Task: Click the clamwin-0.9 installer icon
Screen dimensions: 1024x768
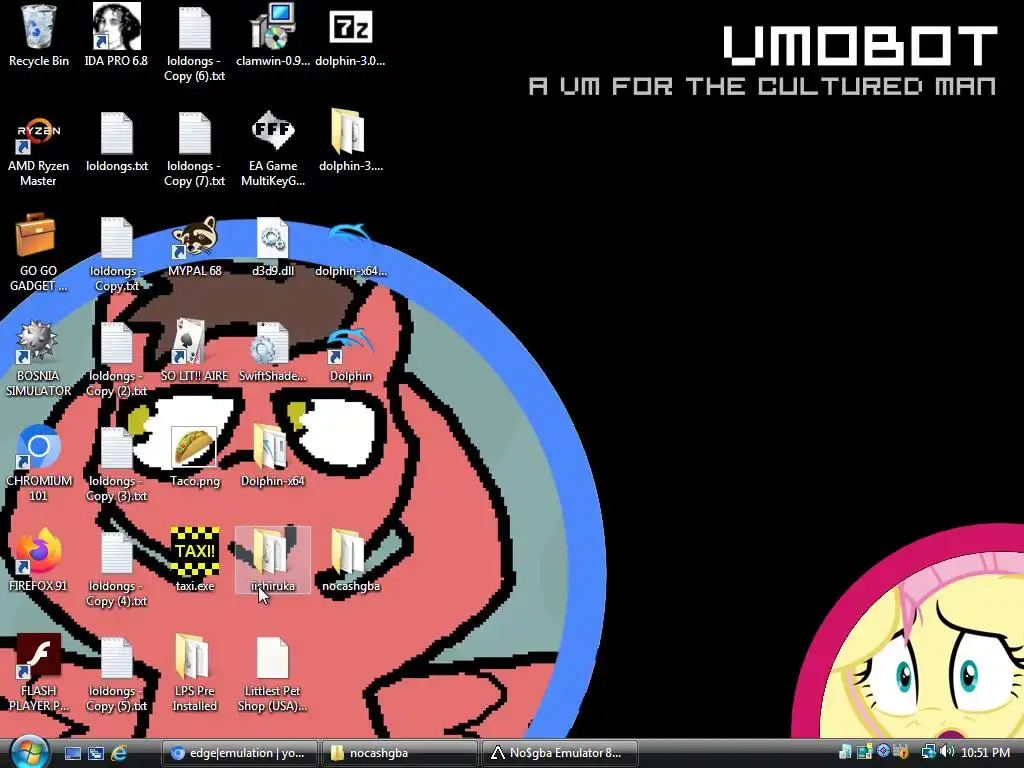Action: pyautogui.click(x=273, y=36)
